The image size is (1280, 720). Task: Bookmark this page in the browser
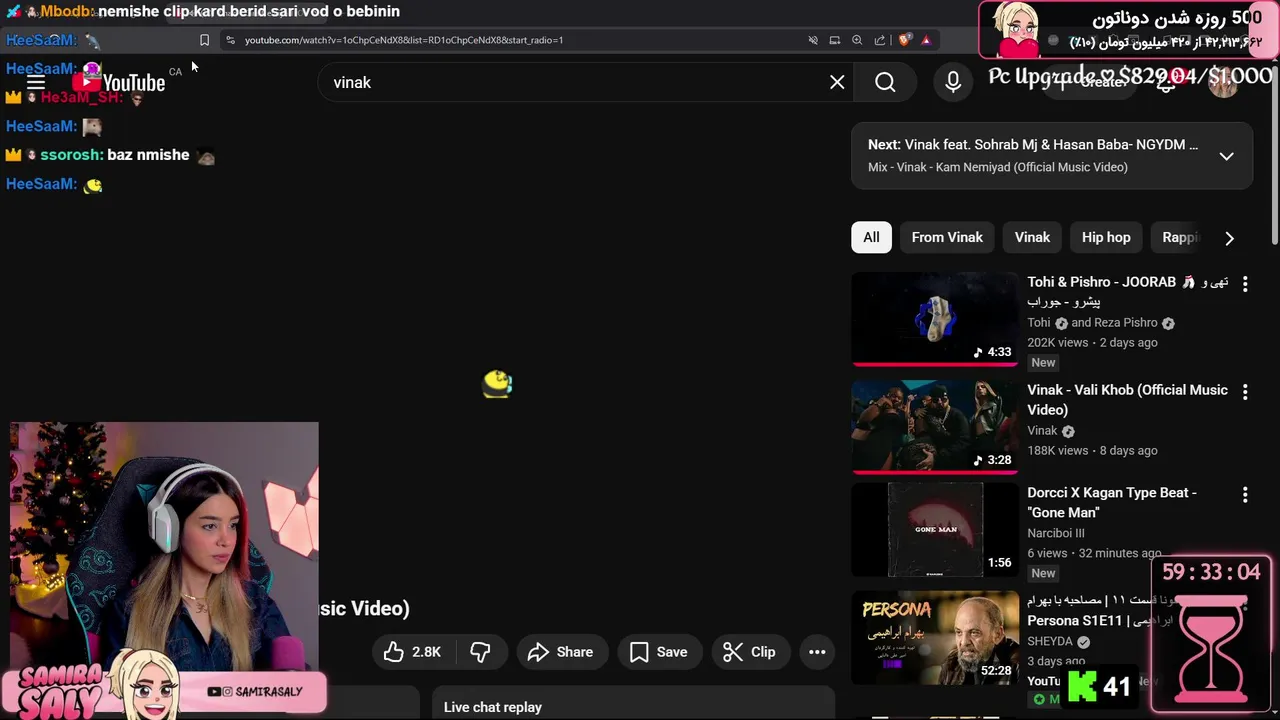point(204,40)
